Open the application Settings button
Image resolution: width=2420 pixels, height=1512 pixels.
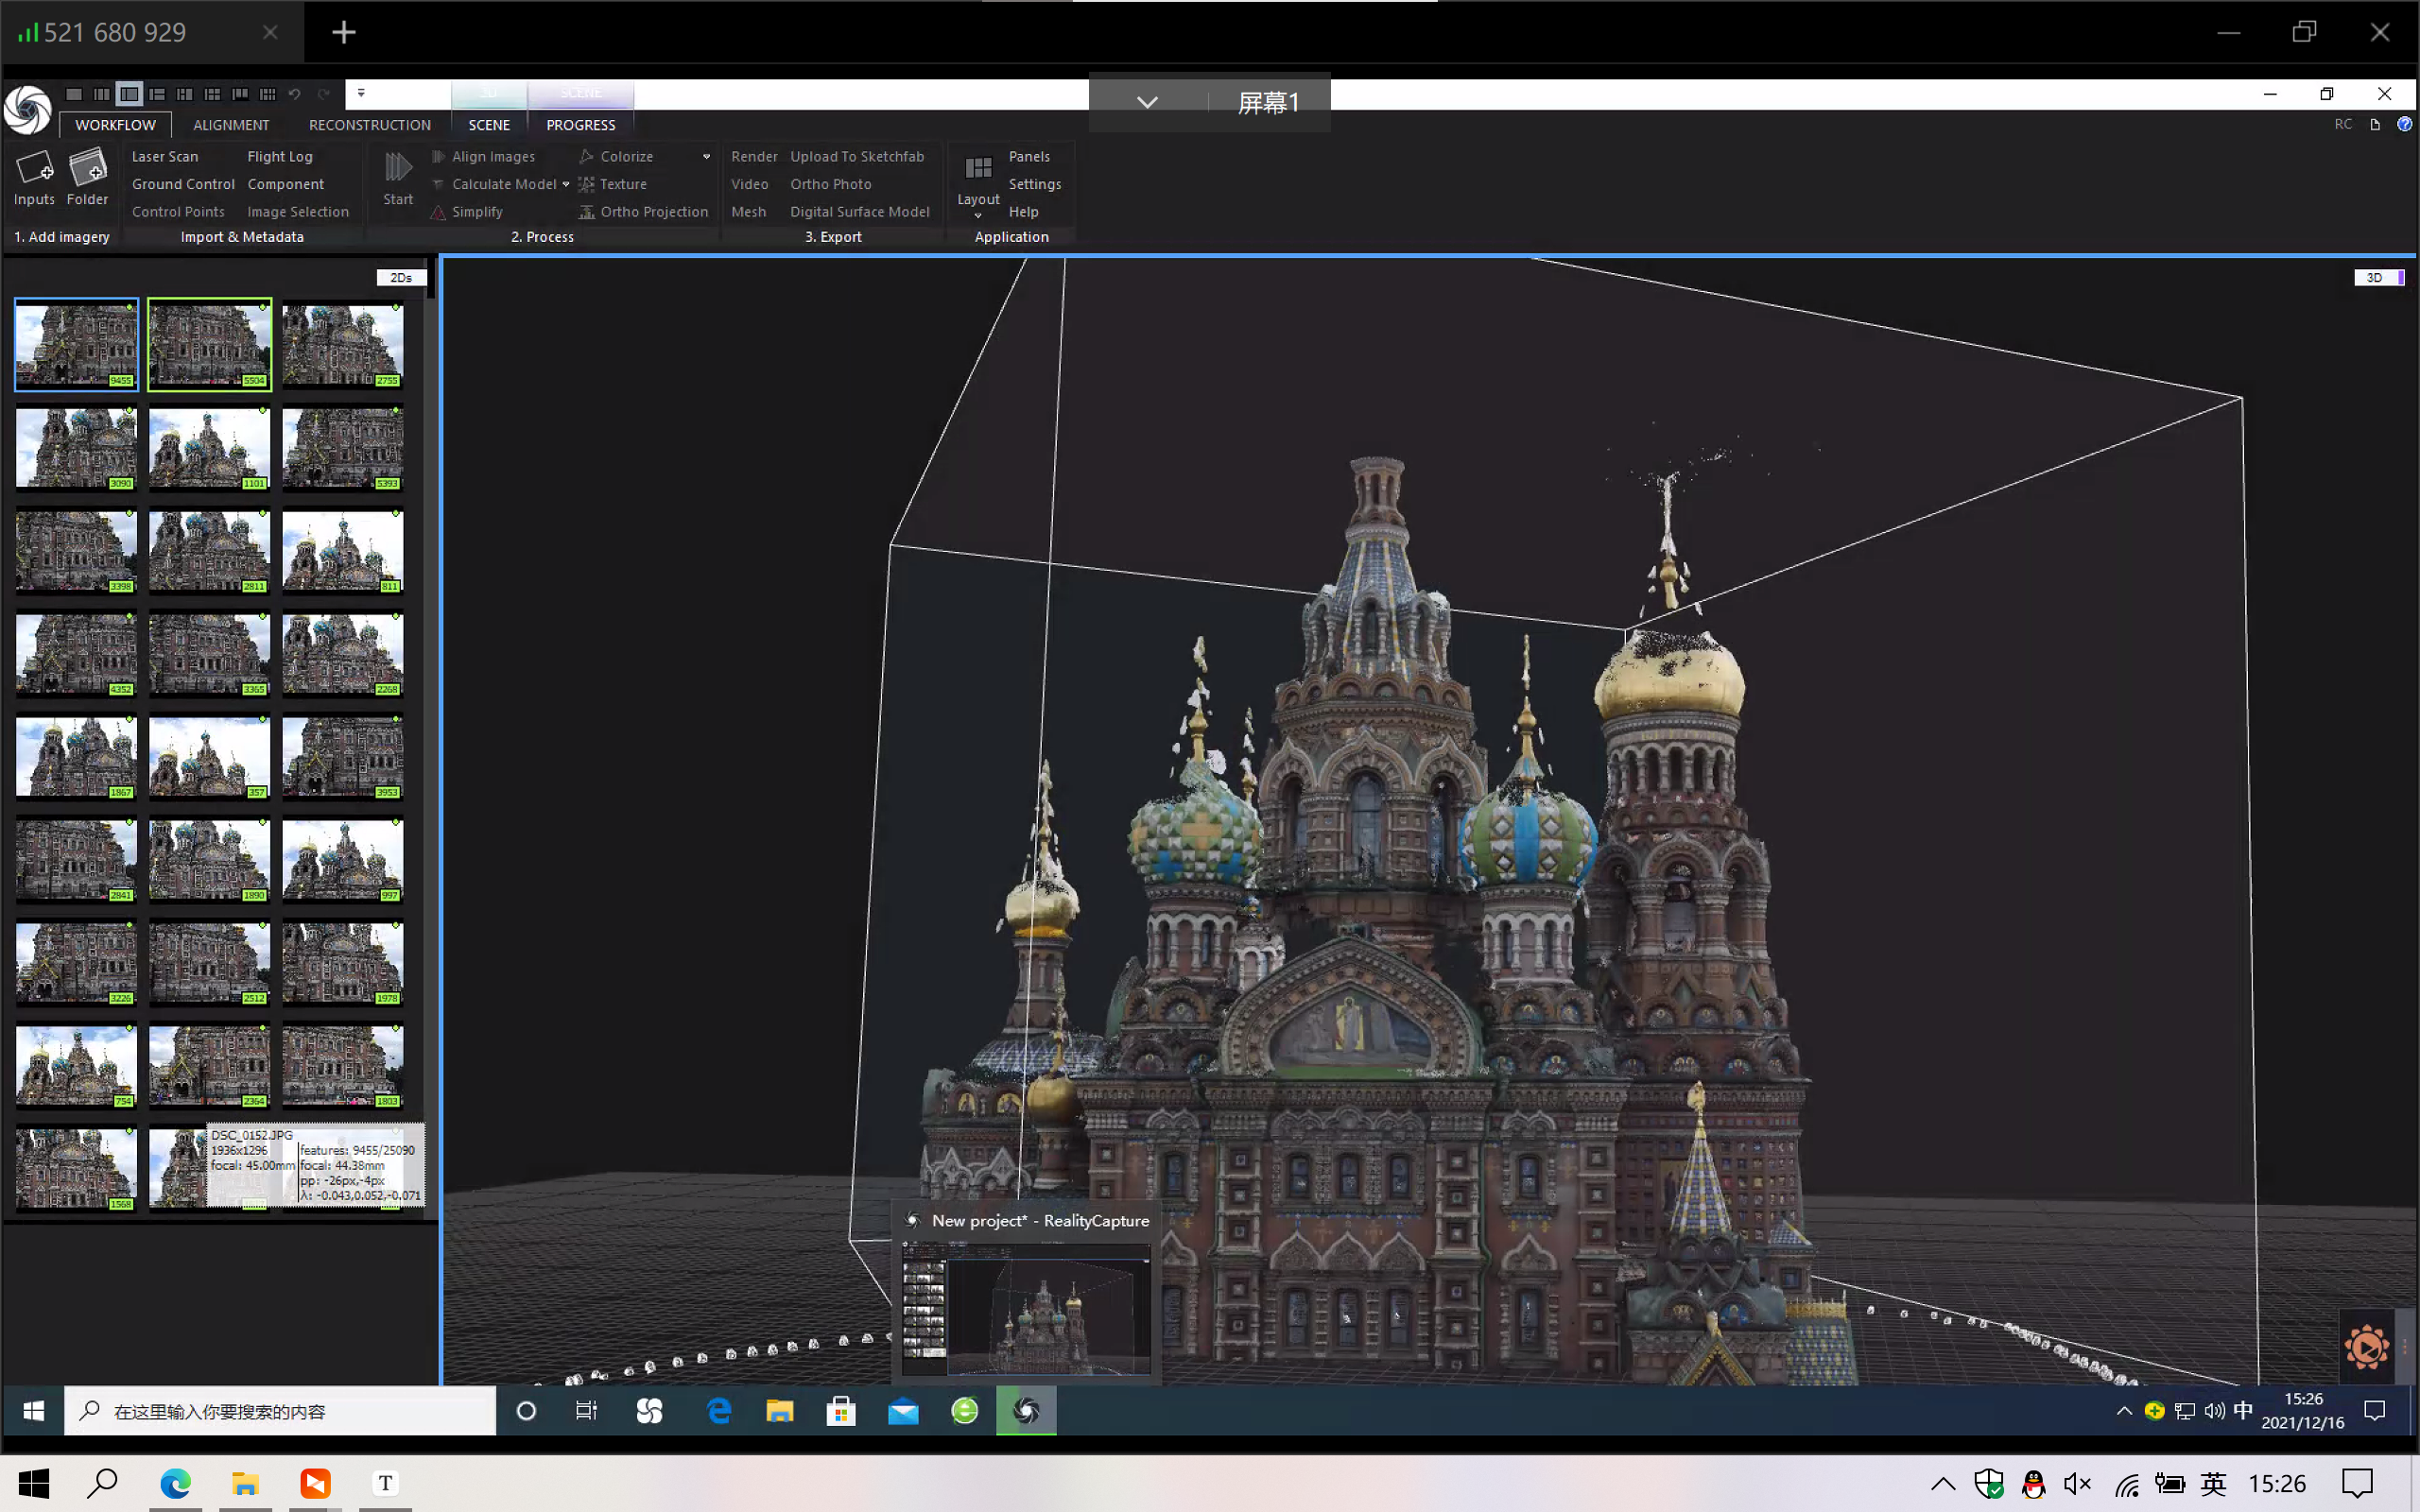click(1035, 184)
